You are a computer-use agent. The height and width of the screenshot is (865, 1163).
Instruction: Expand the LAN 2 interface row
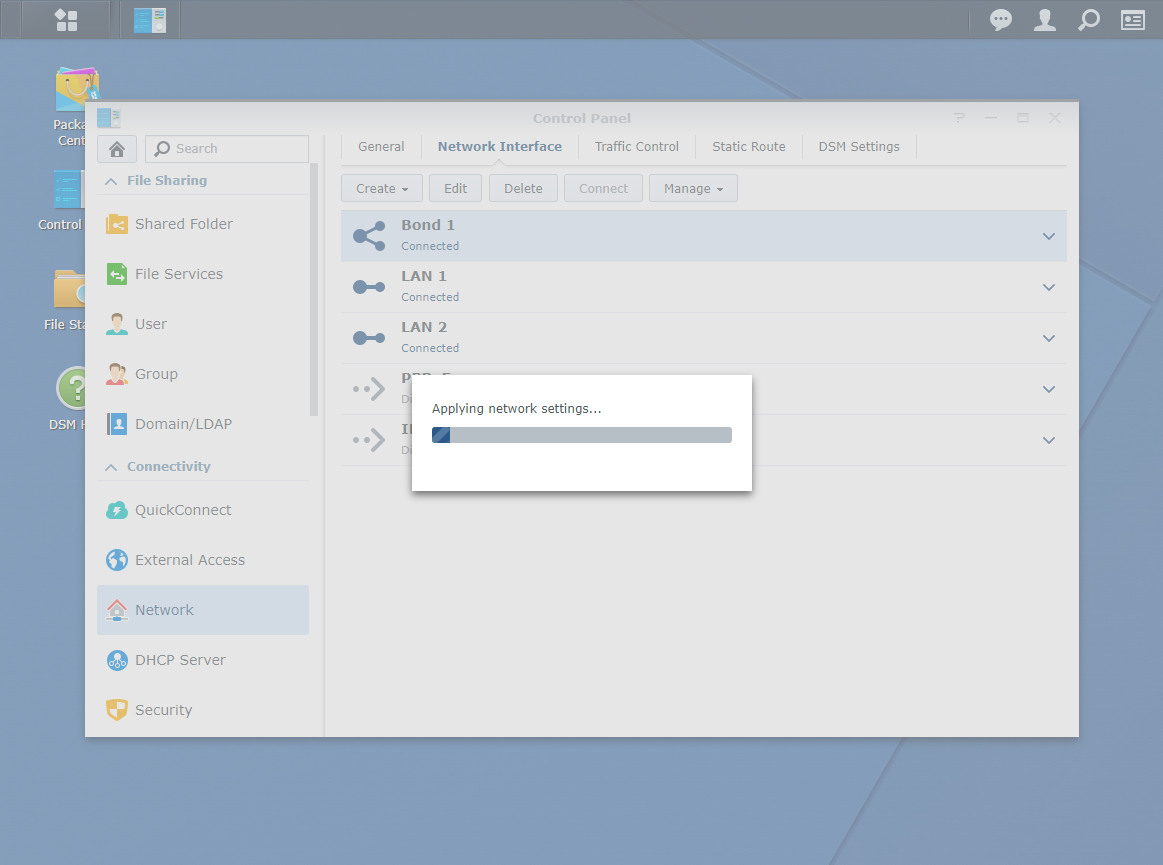click(x=1048, y=339)
